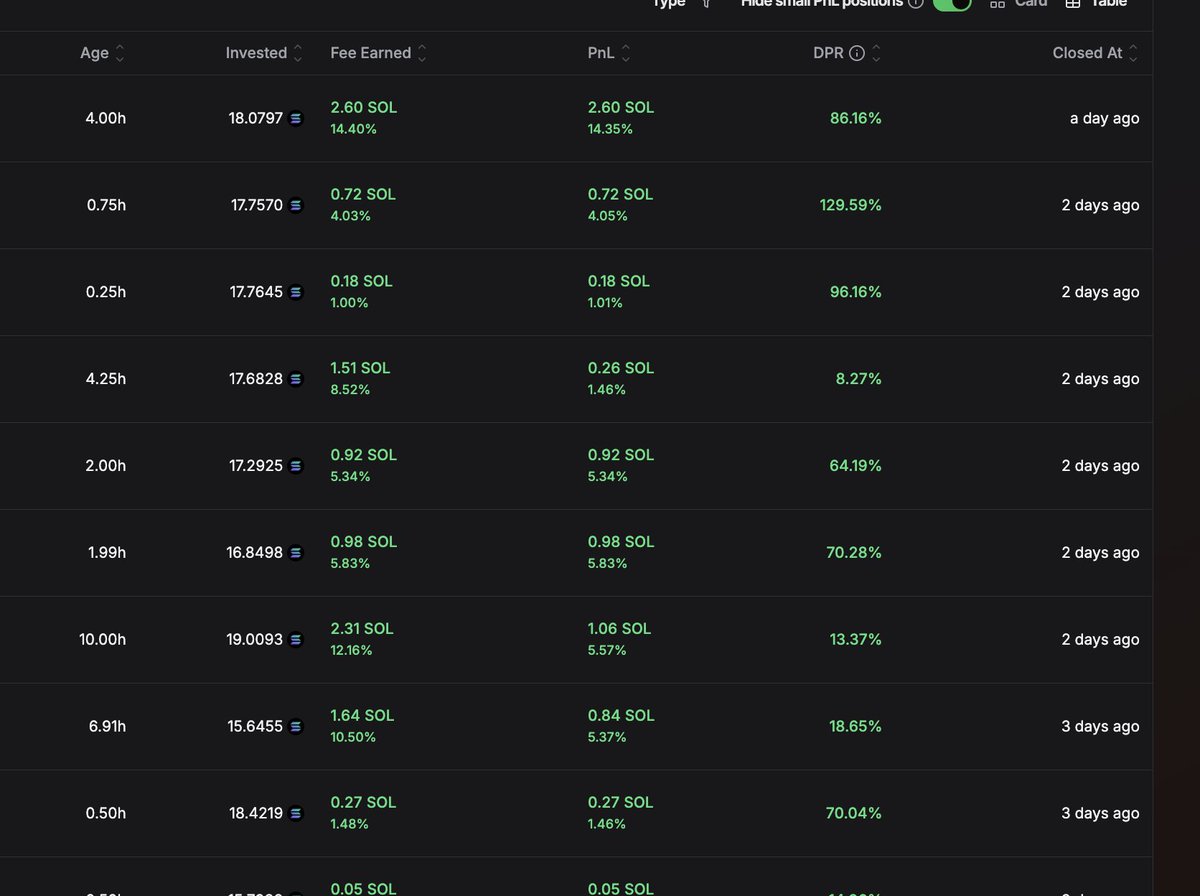The width and height of the screenshot is (1200, 896).
Task: Click the 70.04% DPR value
Action: pyautogui.click(x=854, y=814)
